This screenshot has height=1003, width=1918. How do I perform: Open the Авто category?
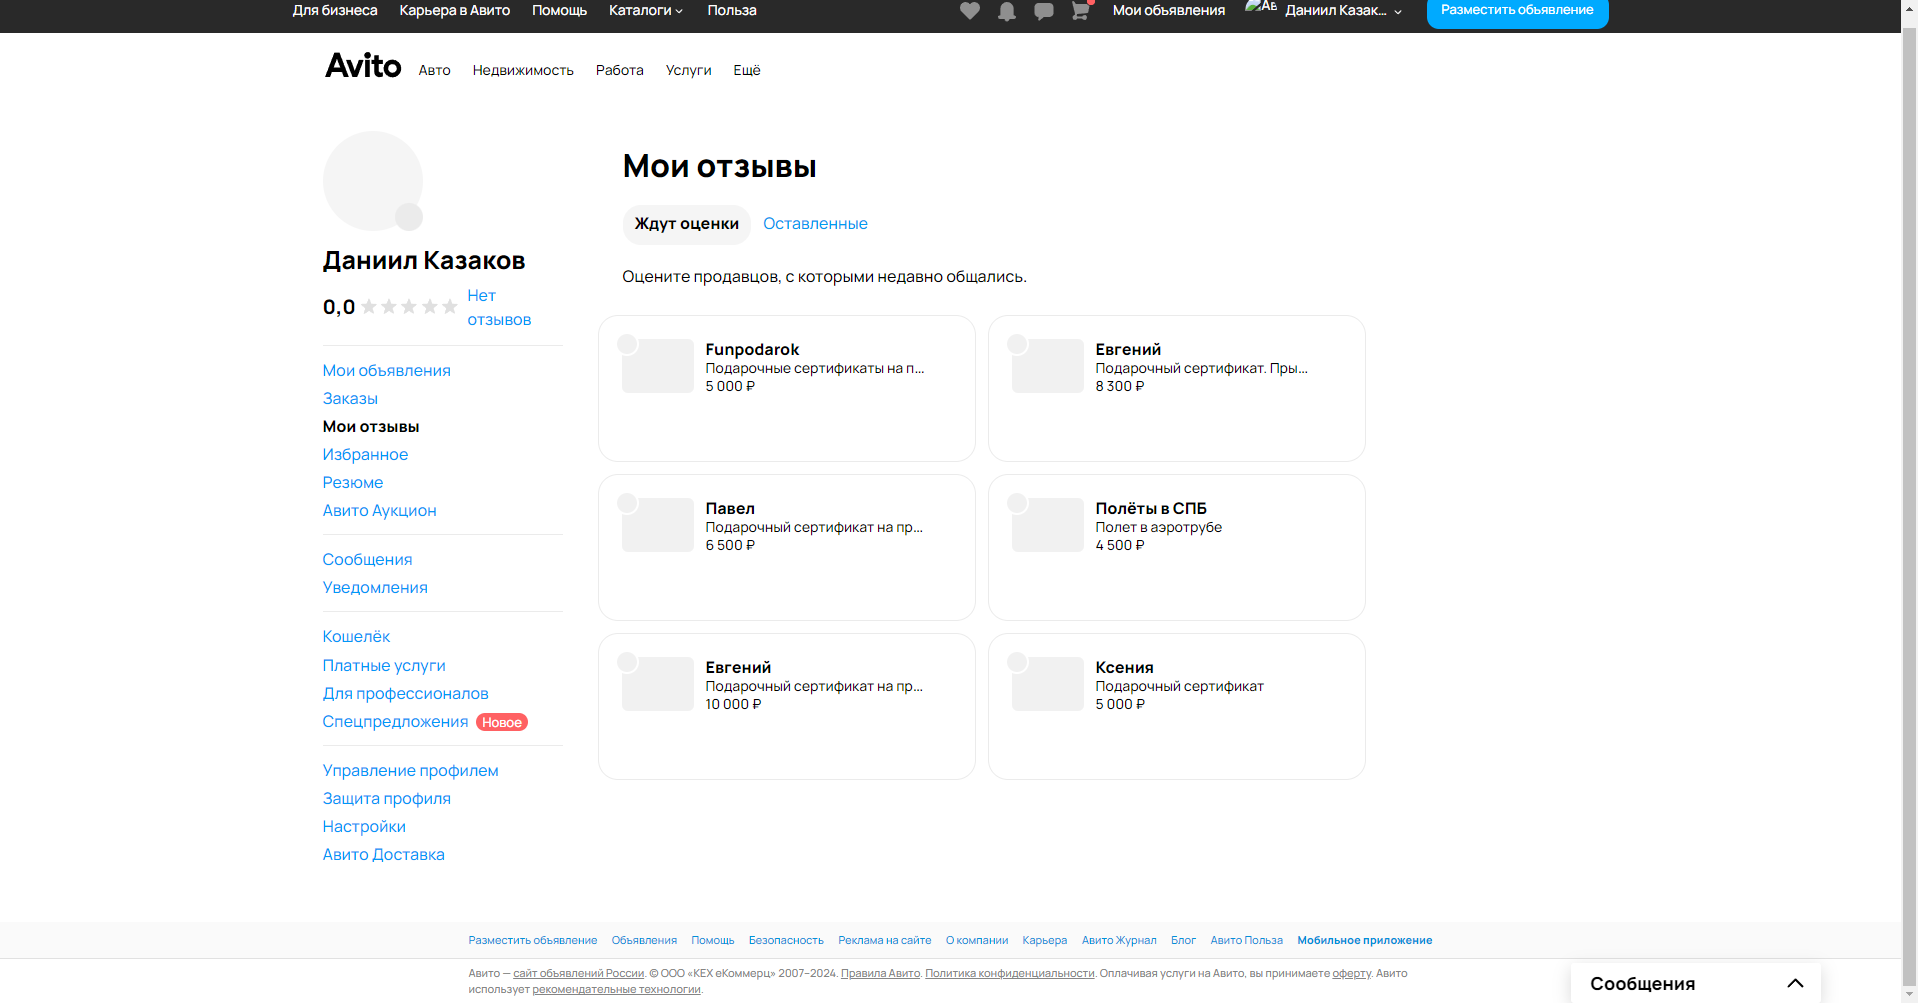click(x=434, y=70)
